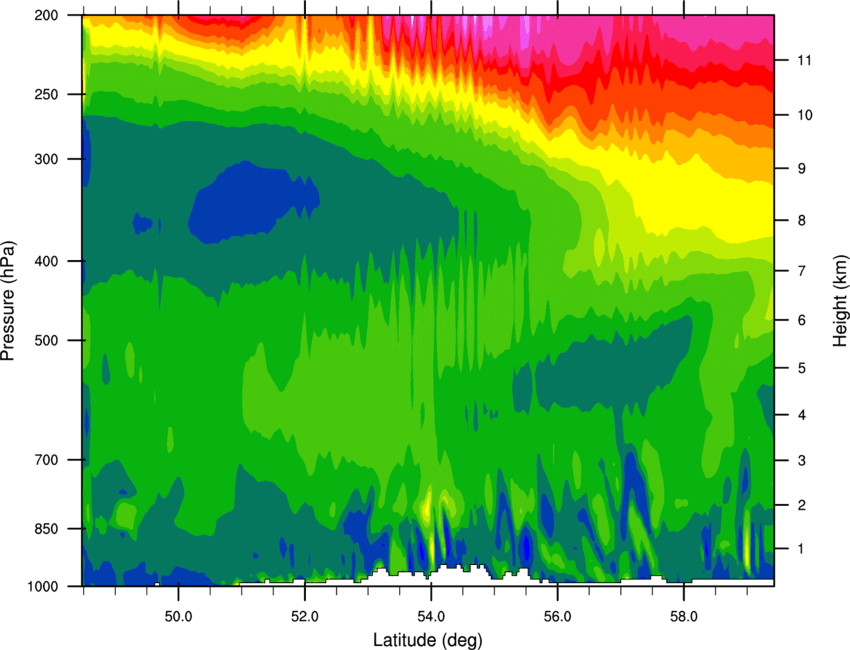Viewport: 850px width, 650px height.
Task: Pick the 1 km height label
Action: (x=802, y=549)
